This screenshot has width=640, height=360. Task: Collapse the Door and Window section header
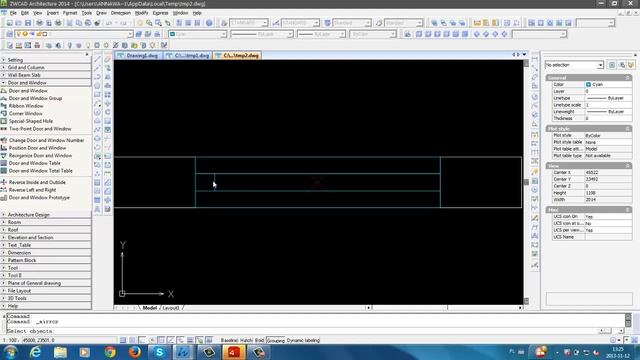pyautogui.click(x=45, y=83)
